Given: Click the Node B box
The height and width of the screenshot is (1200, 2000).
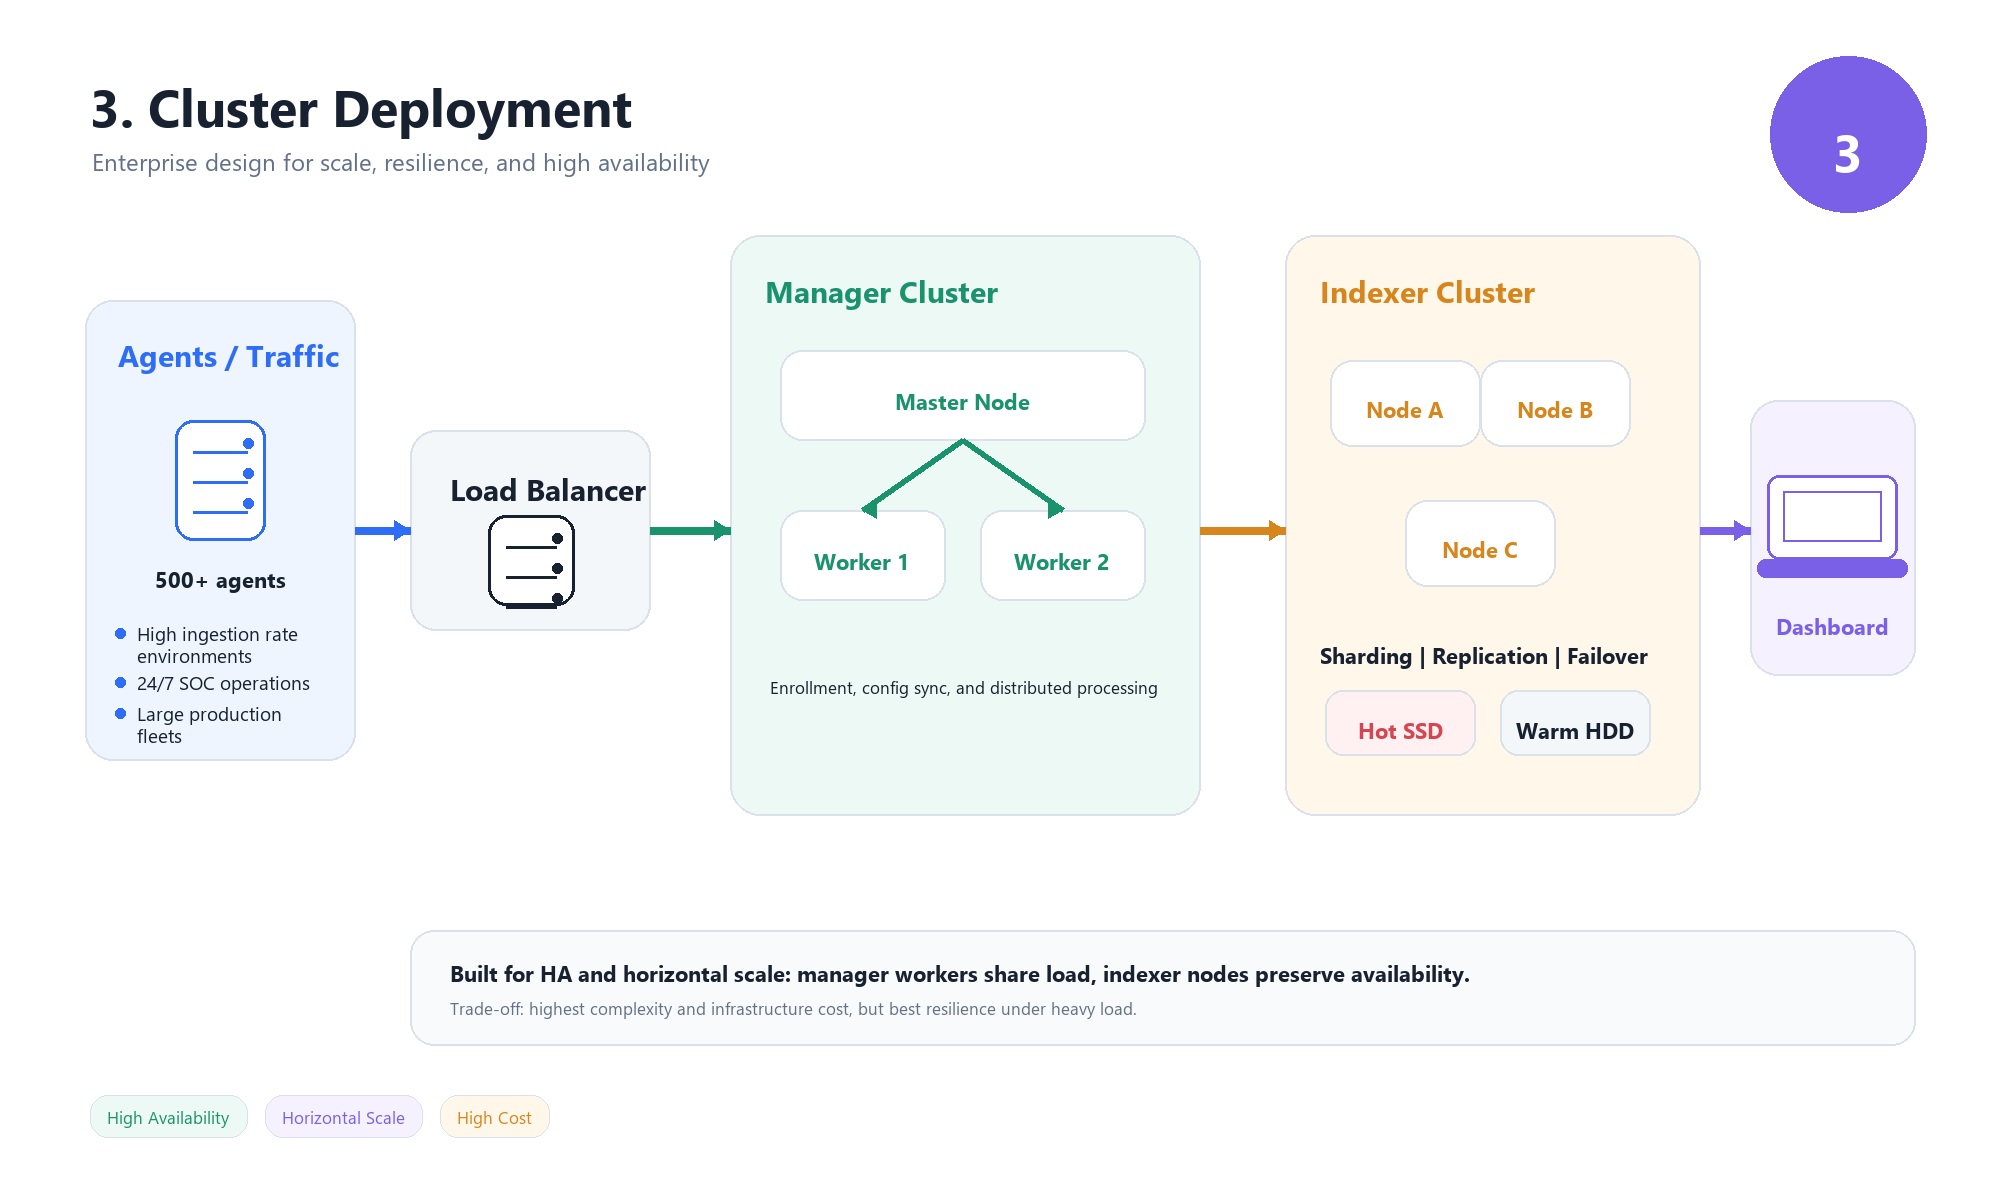Looking at the screenshot, I should [1555, 404].
